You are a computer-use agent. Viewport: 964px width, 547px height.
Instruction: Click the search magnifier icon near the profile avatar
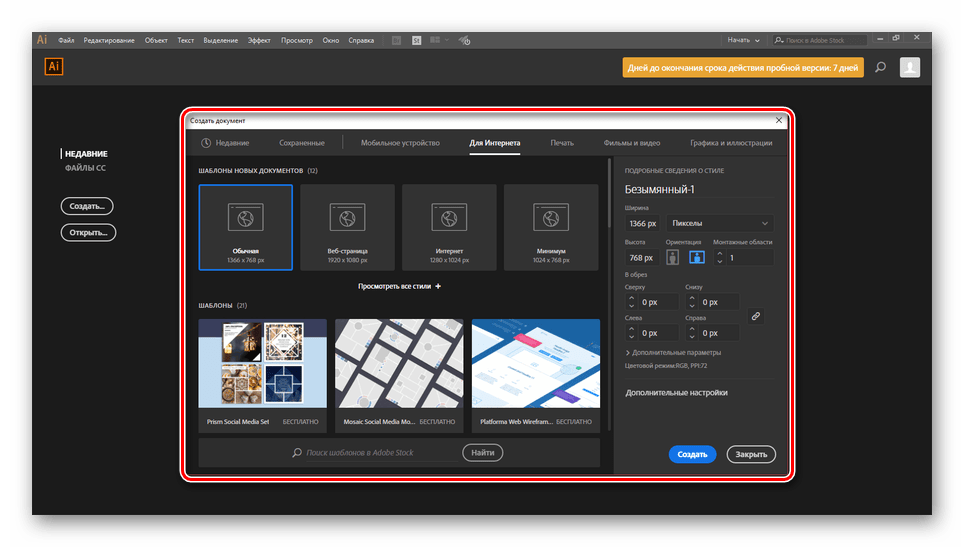(880, 67)
